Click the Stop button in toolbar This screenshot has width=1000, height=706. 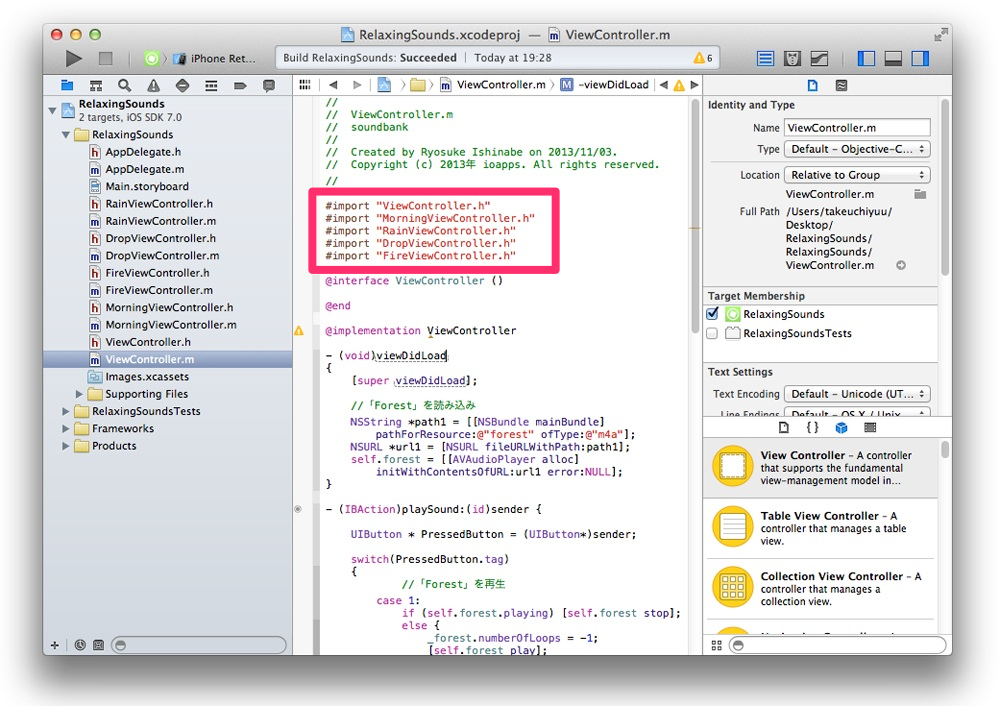(x=105, y=59)
